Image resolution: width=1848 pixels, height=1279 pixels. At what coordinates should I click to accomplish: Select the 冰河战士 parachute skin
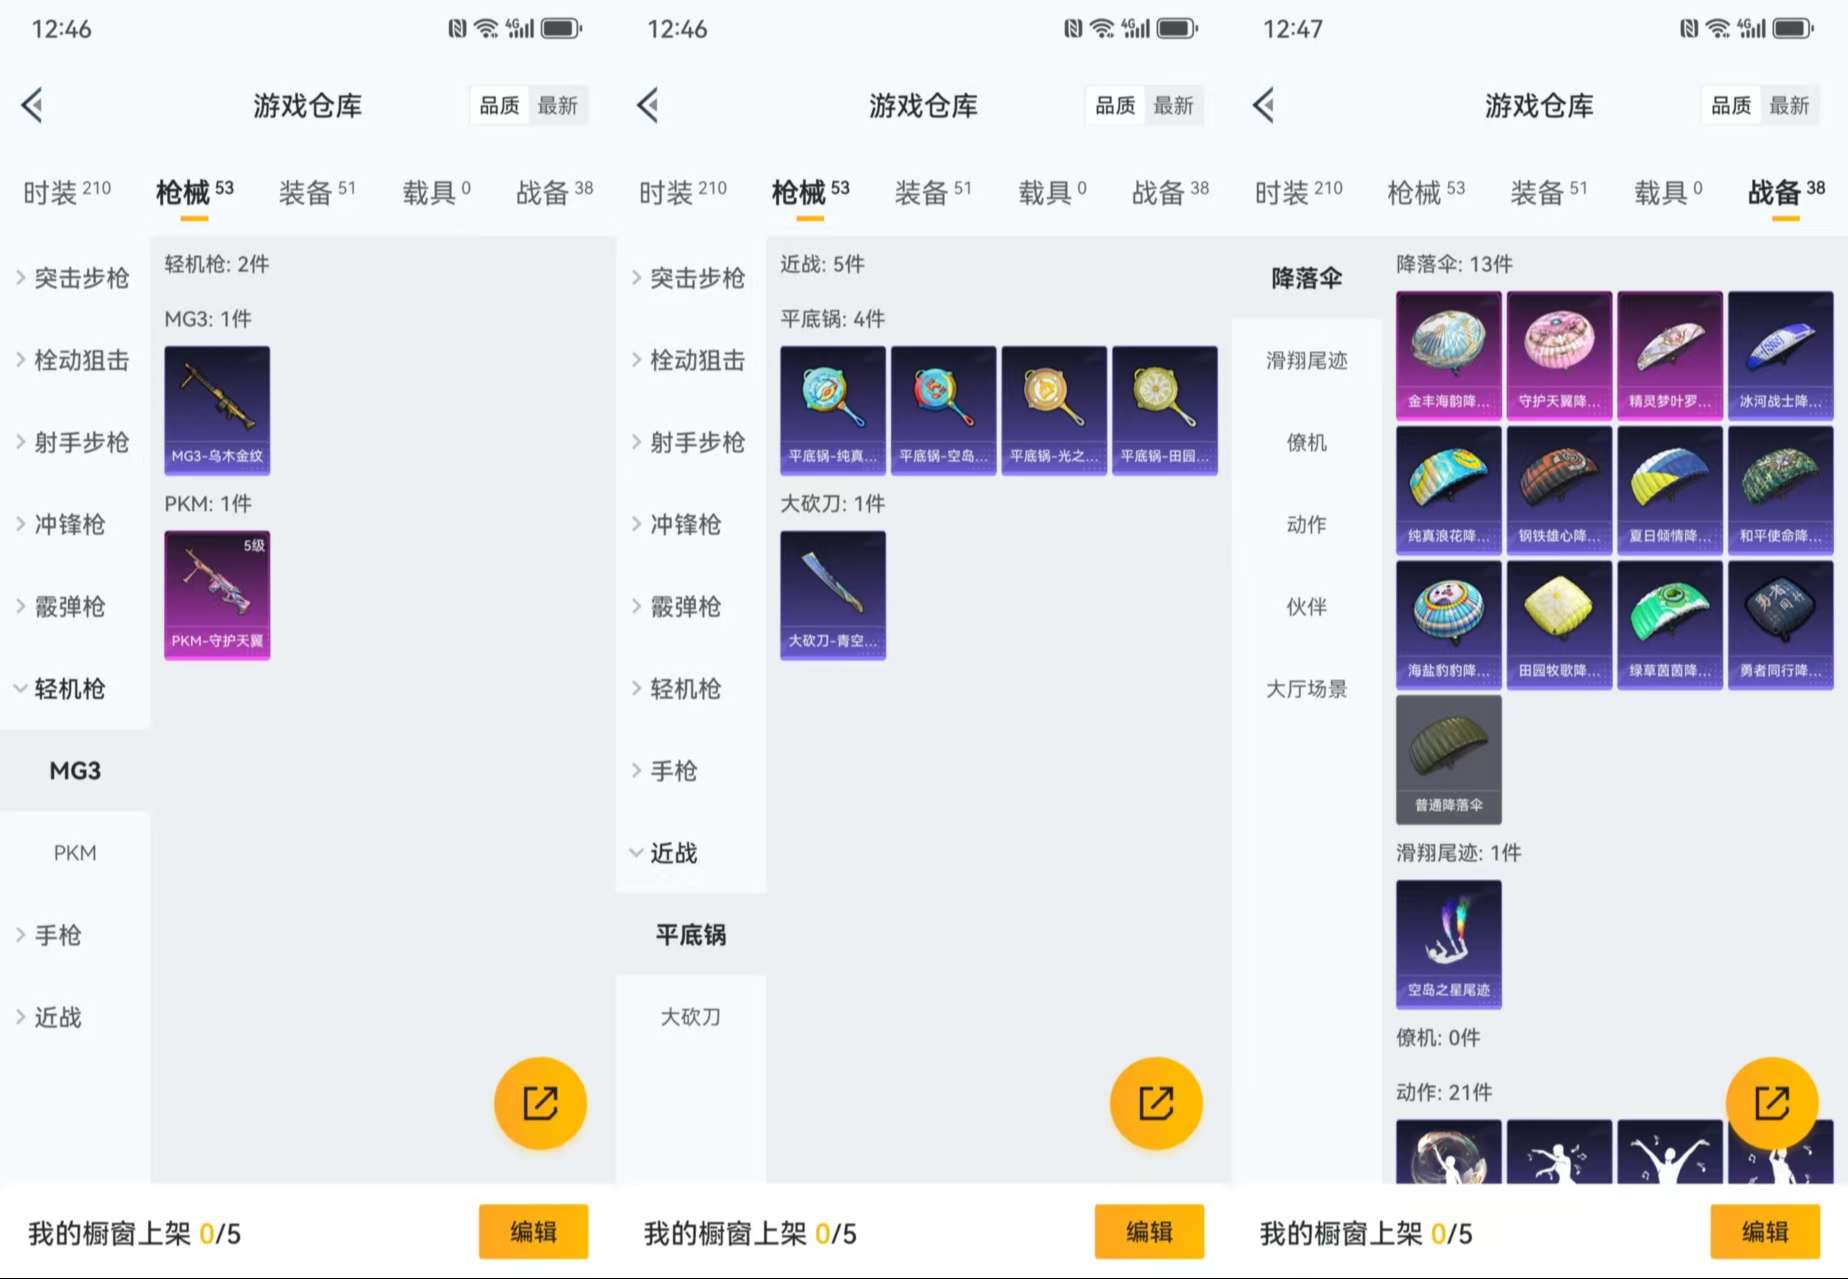pyautogui.click(x=1780, y=354)
